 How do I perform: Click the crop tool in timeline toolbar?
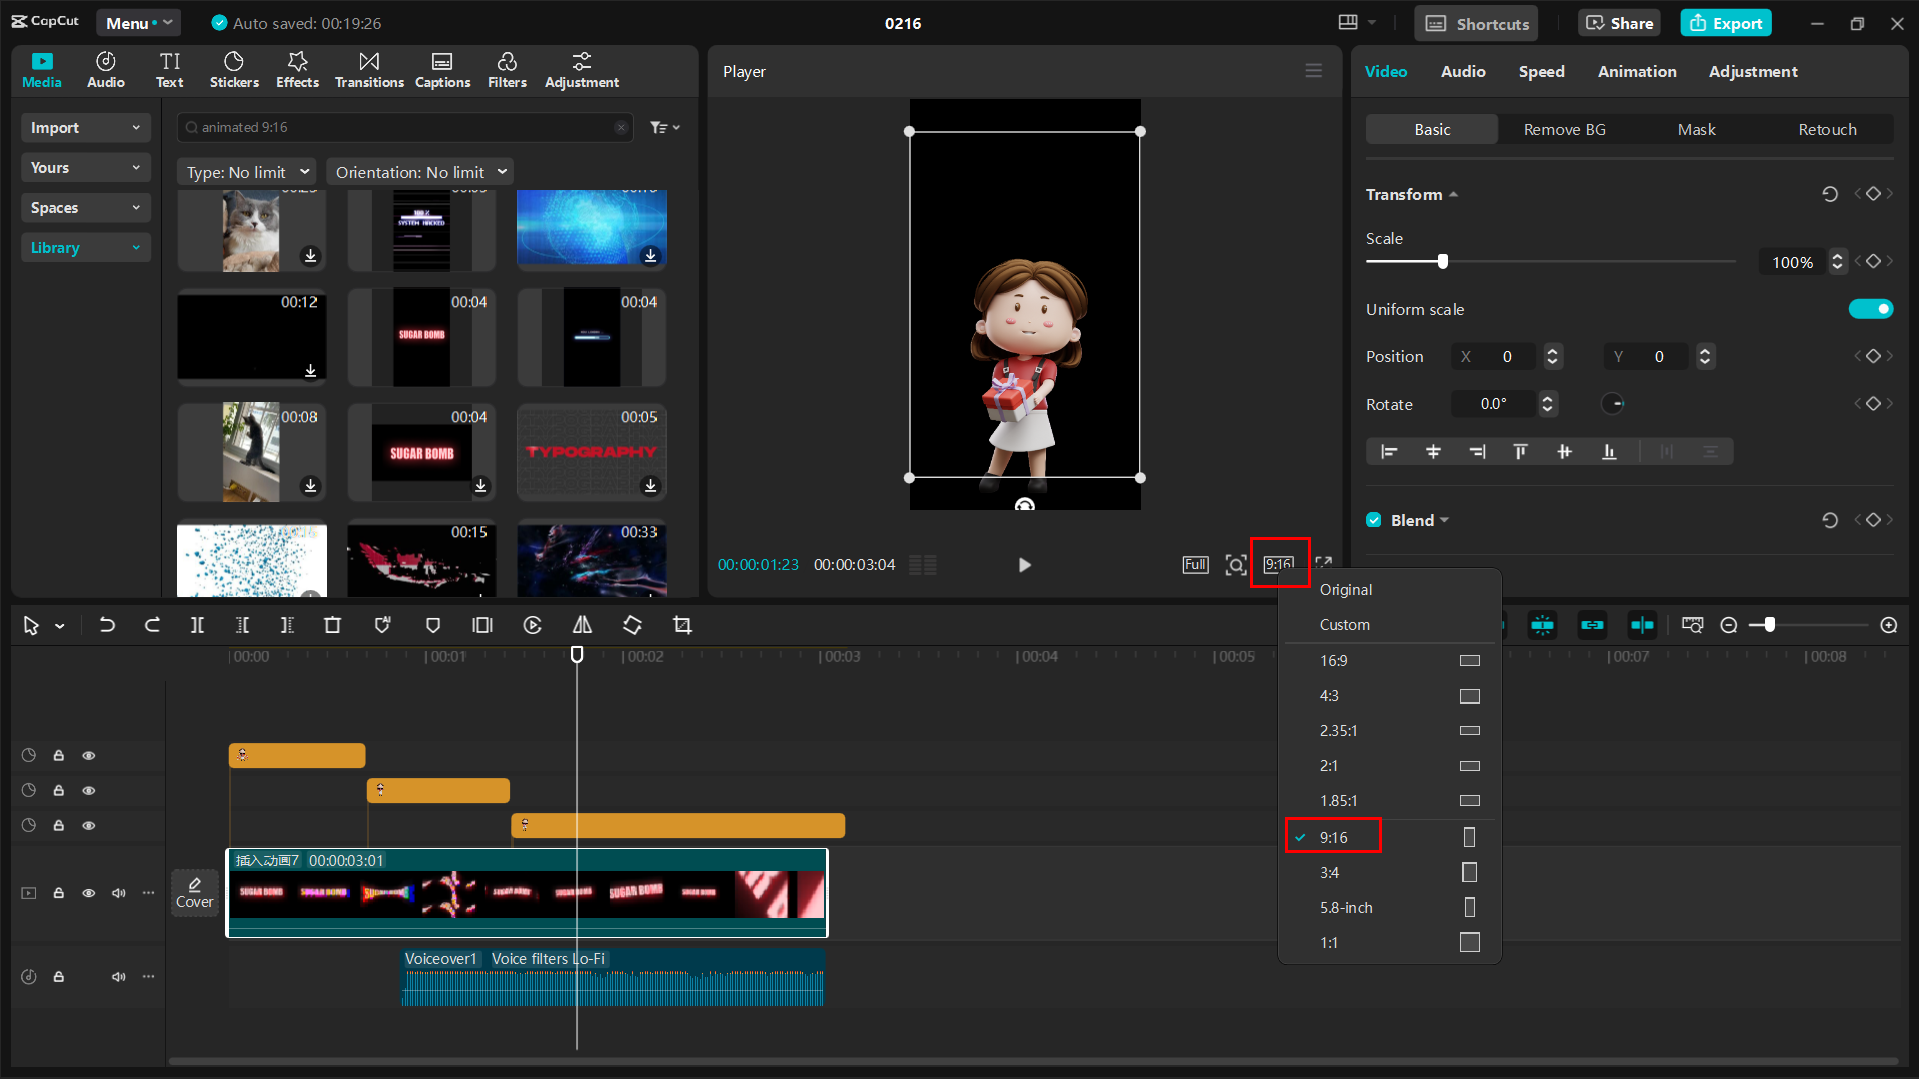[682, 625]
